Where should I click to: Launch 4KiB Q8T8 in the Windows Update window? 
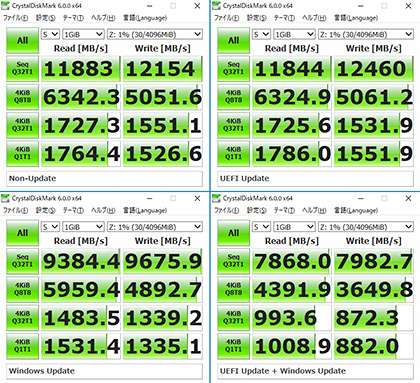click(x=22, y=289)
